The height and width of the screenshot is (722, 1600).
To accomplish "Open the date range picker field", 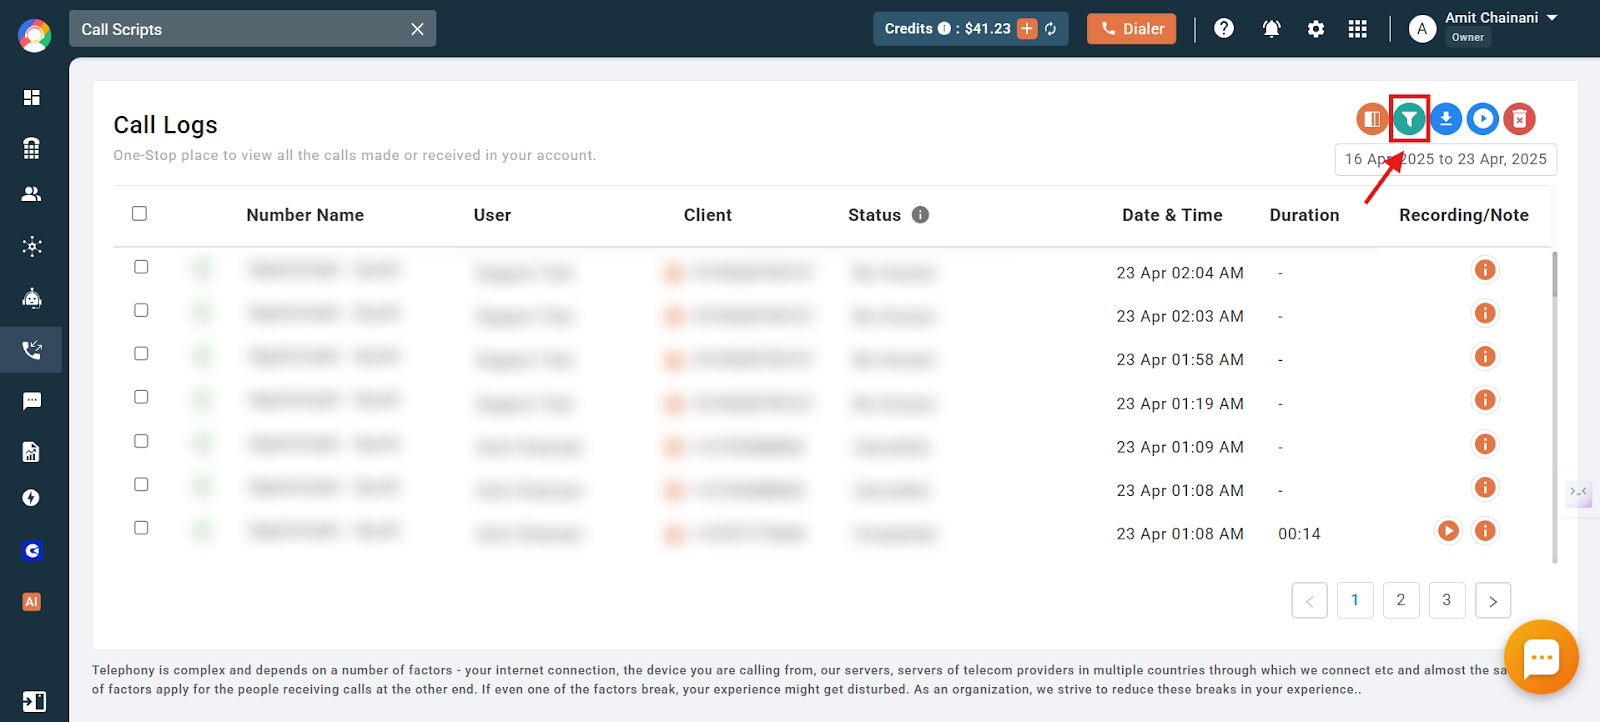I will [1445, 159].
